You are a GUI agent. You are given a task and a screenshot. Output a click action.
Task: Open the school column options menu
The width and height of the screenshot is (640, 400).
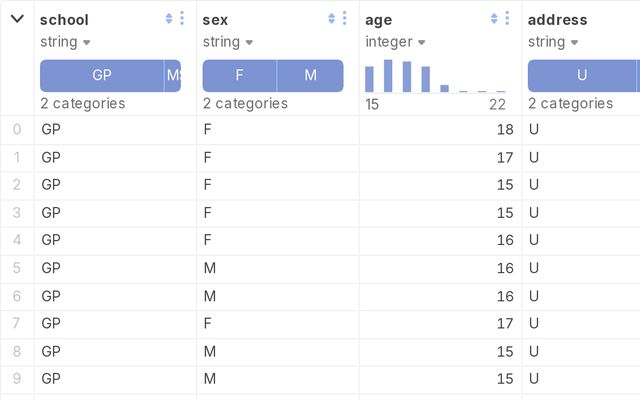182,18
